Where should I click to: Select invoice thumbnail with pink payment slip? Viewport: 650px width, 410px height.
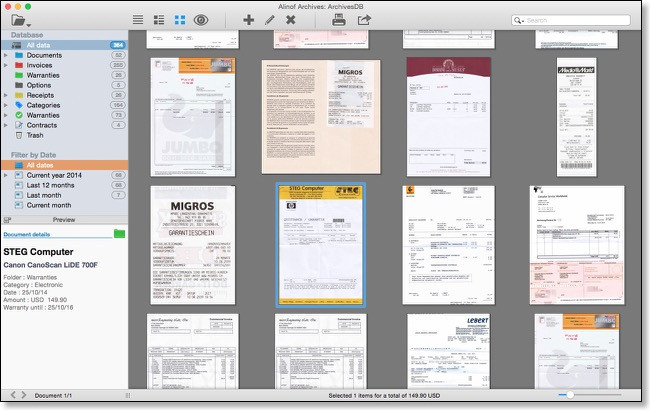pos(577,245)
